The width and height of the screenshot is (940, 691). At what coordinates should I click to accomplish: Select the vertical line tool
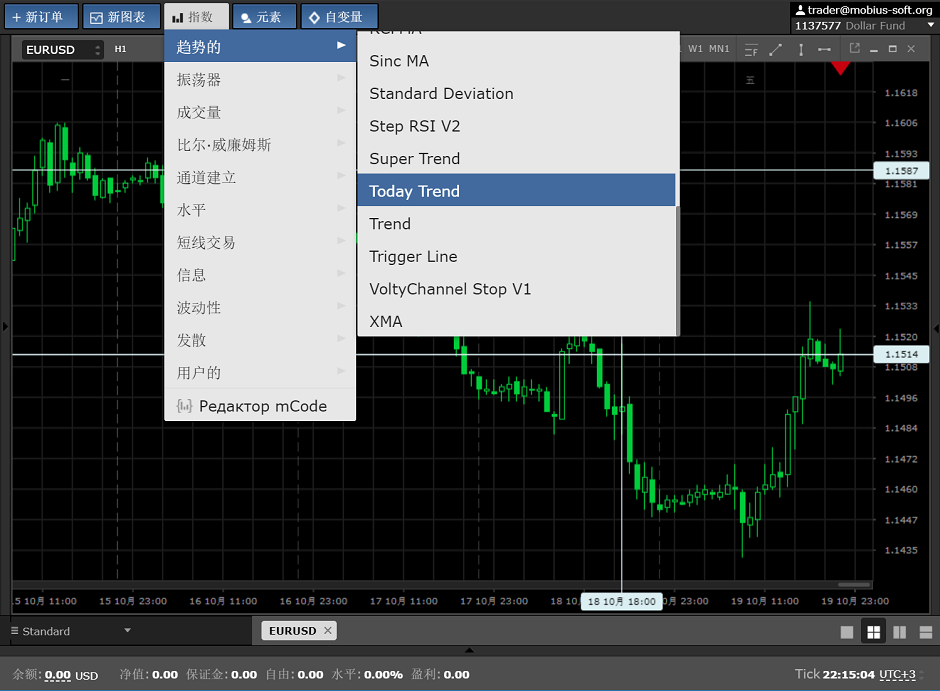pyautogui.click(x=801, y=50)
